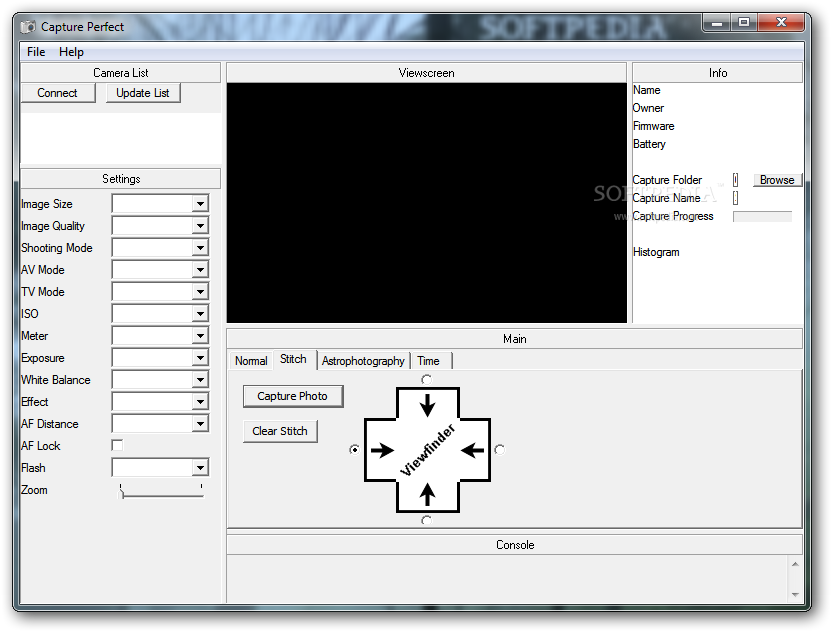Viewport: 832px width, 632px height.
Task: Click the Firmware label in Info
Action: click(x=653, y=126)
